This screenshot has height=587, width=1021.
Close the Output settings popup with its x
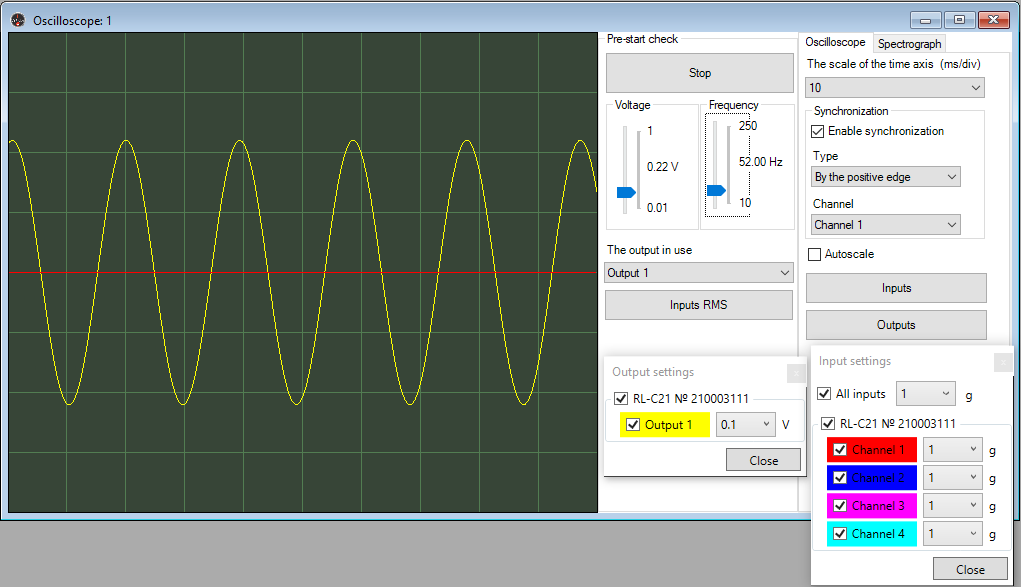pyautogui.click(x=796, y=373)
